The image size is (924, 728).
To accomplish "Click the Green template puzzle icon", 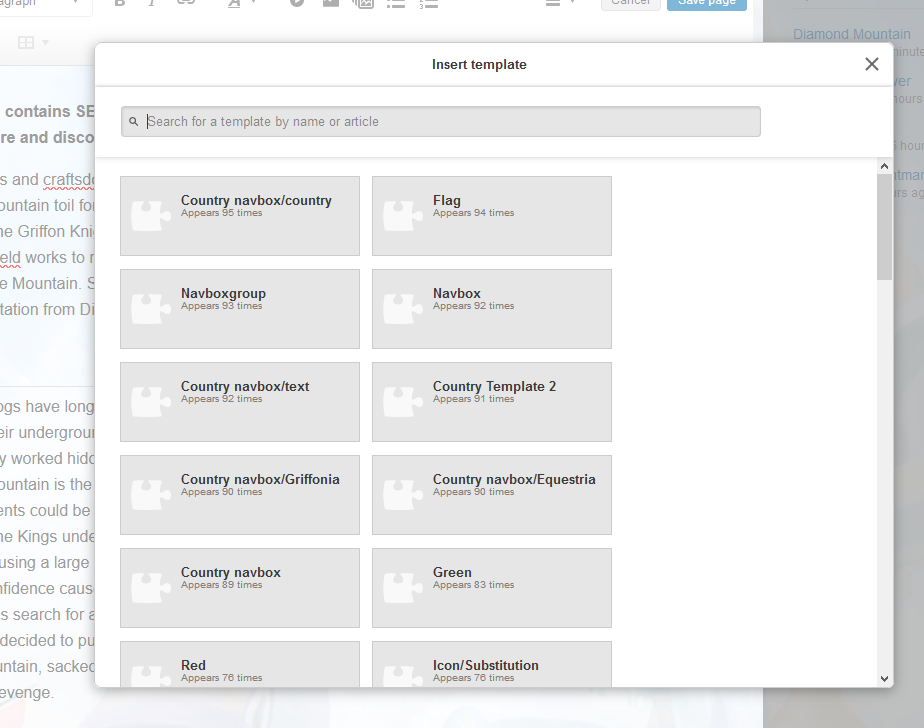I will click(402, 588).
